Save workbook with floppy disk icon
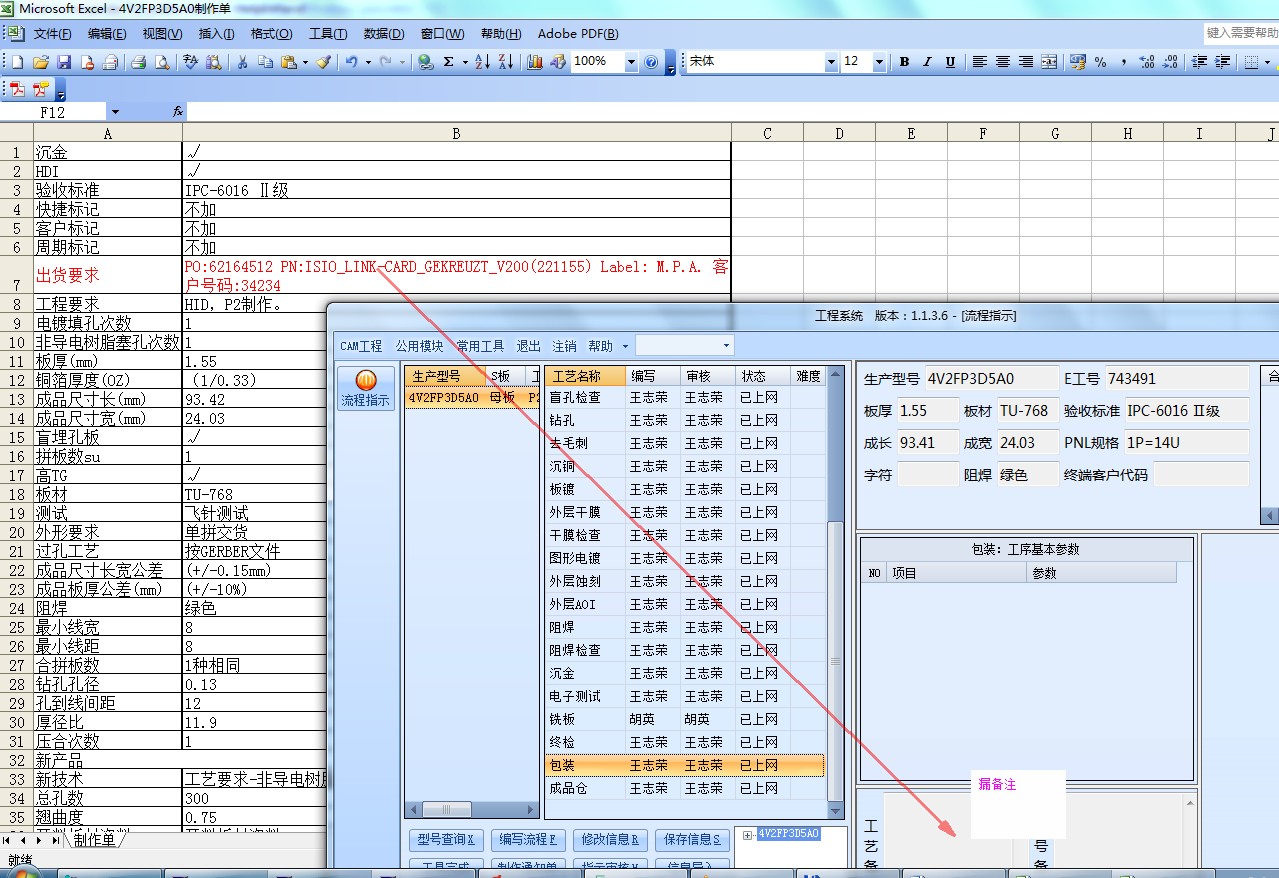 click(x=63, y=62)
